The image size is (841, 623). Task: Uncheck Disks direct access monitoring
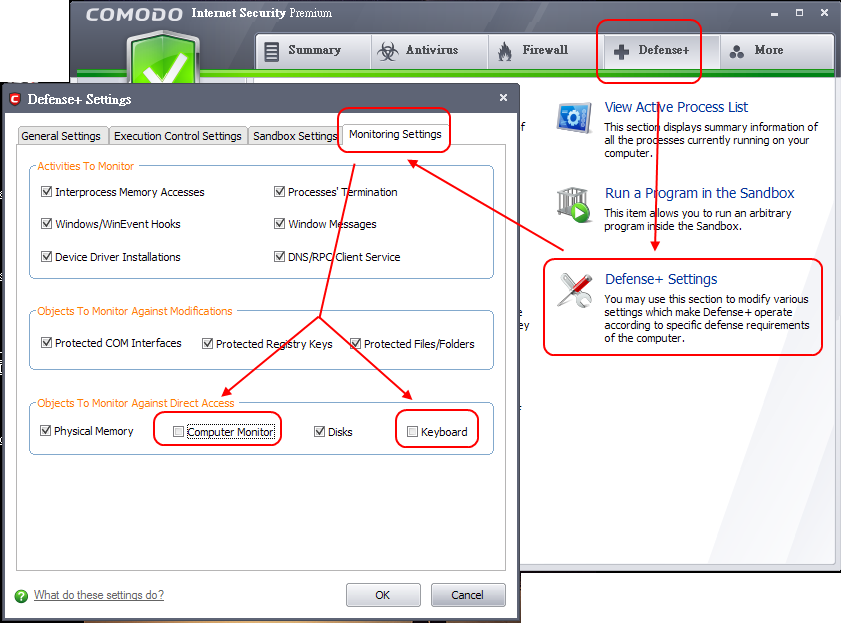coord(320,432)
